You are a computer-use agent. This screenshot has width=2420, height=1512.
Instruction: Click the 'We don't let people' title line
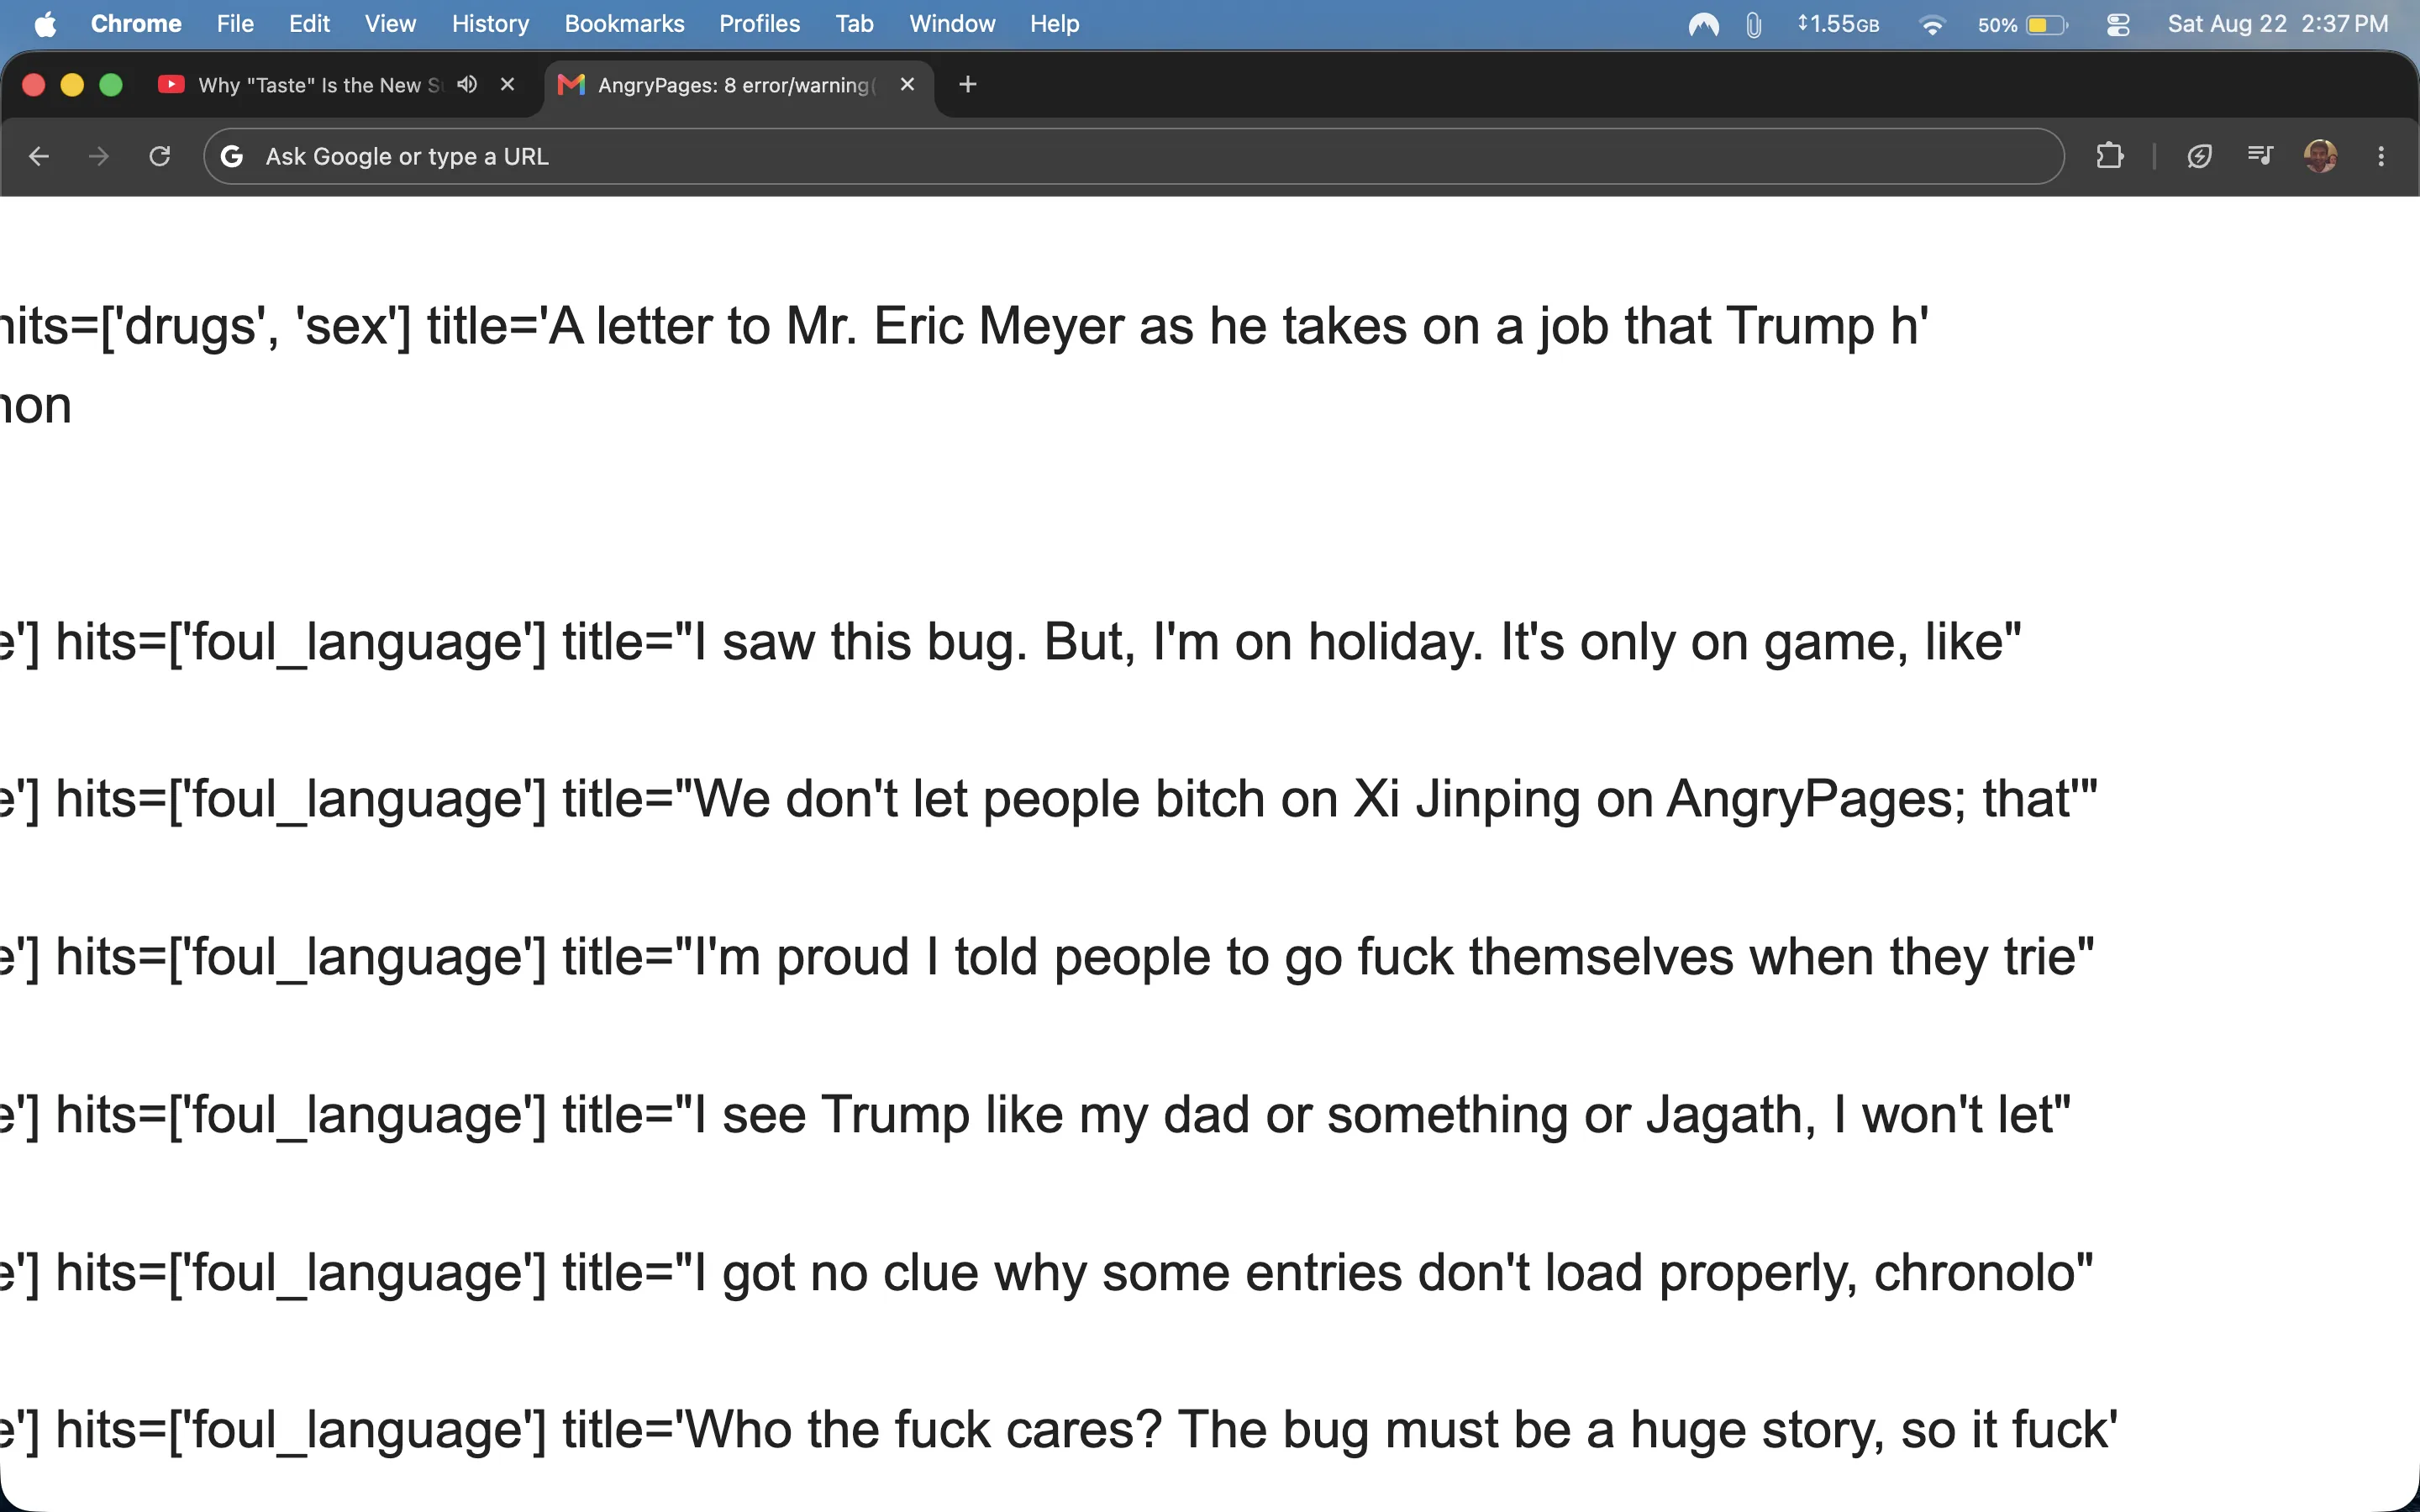pos(1049,799)
